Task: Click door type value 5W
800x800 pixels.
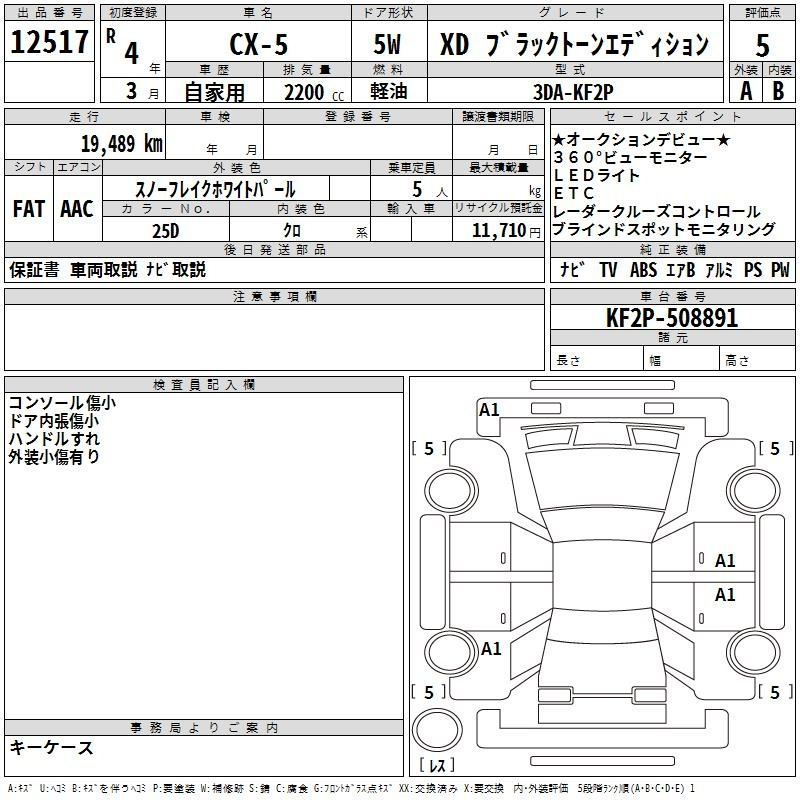Action: (x=387, y=44)
